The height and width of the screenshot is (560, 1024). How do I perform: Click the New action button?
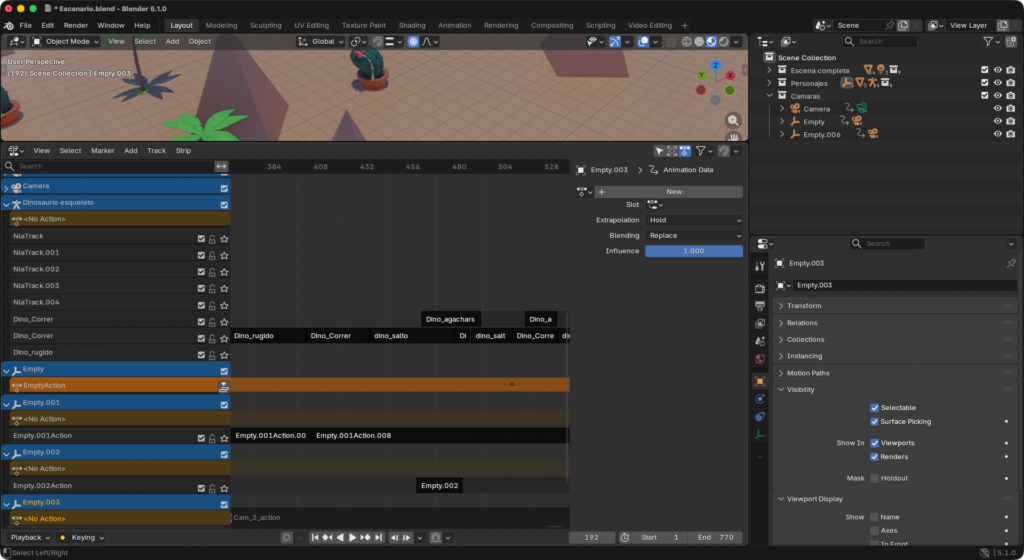point(673,192)
